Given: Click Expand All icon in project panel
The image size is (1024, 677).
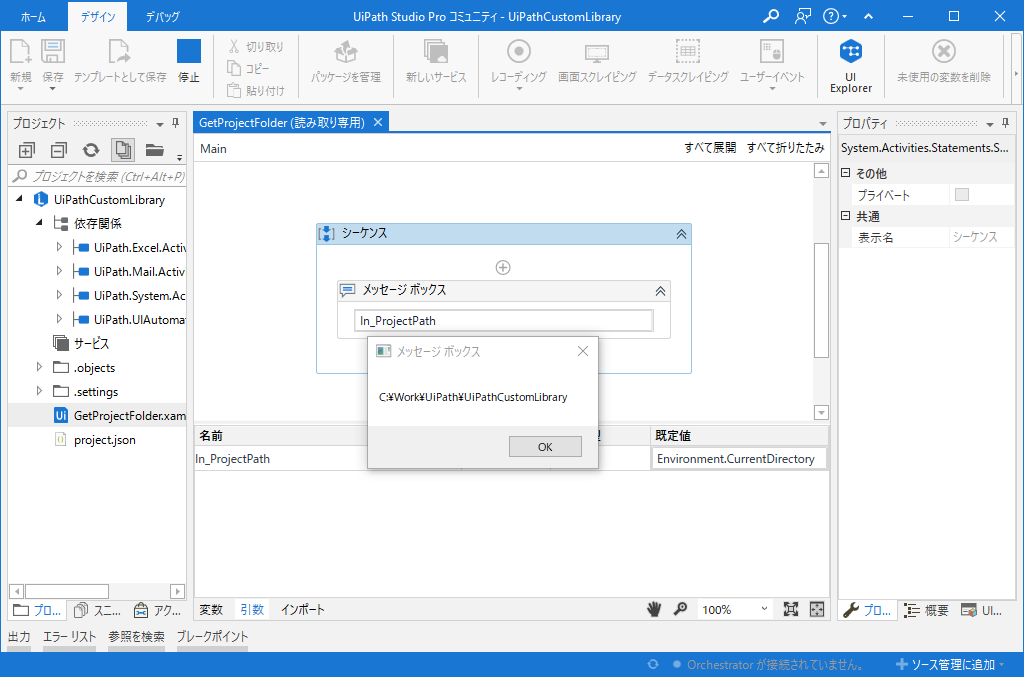Looking at the screenshot, I should point(26,151).
